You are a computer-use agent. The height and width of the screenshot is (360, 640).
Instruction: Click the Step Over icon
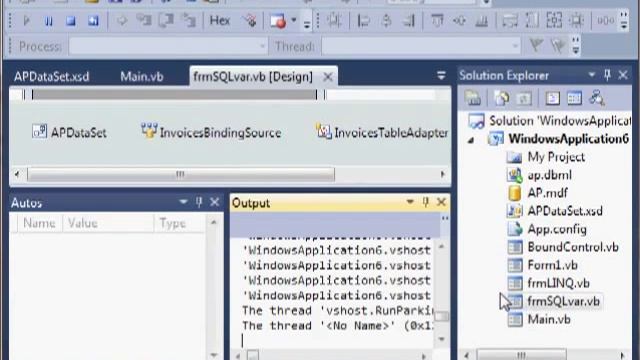click(x=166, y=20)
